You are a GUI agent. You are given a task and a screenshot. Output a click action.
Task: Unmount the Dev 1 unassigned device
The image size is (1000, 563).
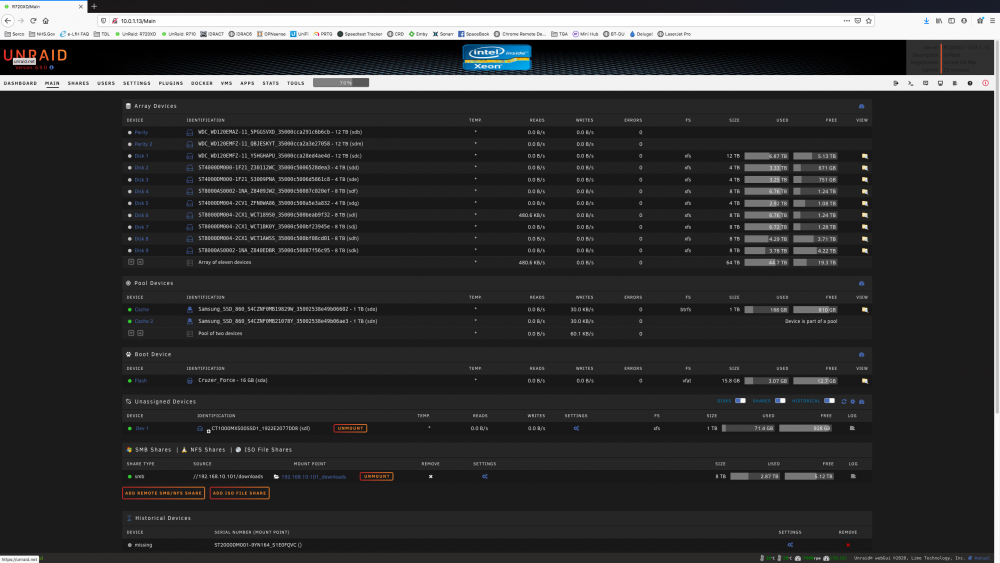[x=350, y=428]
